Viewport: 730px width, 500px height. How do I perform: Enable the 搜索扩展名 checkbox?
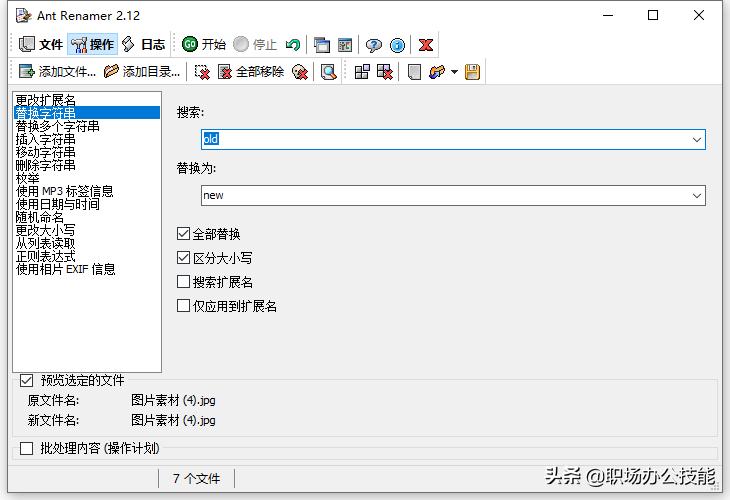(x=183, y=282)
